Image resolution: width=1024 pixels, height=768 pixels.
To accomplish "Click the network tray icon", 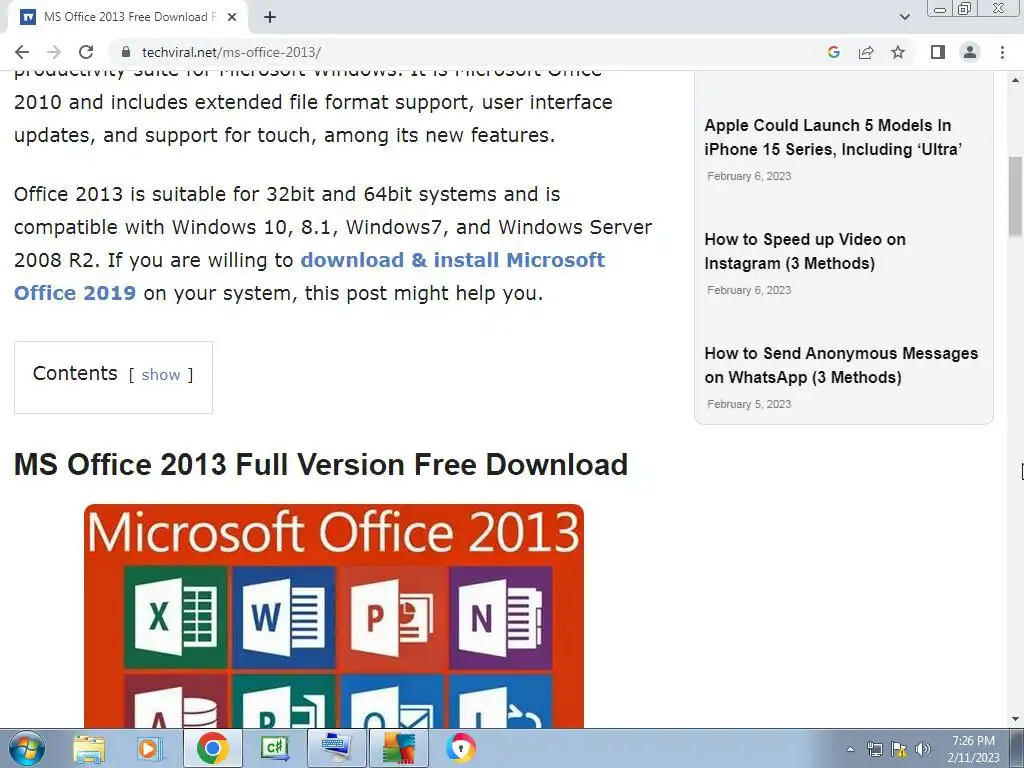I will pyautogui.click(x=874, y=749).
